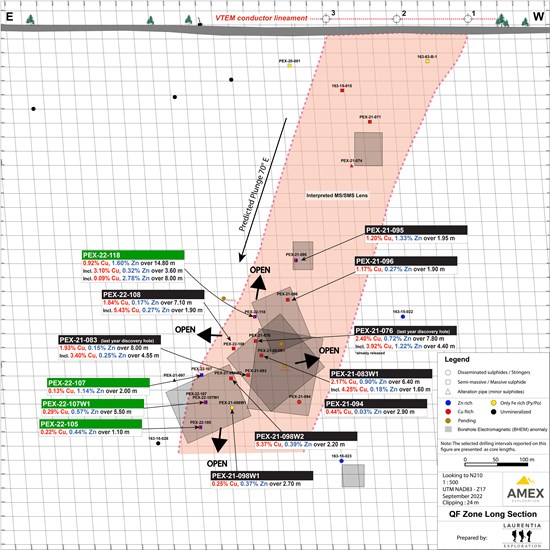Click the green PEX-22-107 label header

tap(98, 383)
